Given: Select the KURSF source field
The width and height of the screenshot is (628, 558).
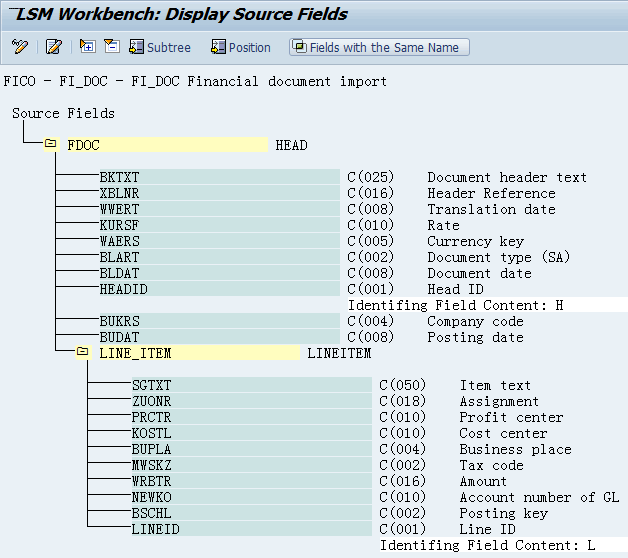Looking at the screenshot, I should pos(219,225).
